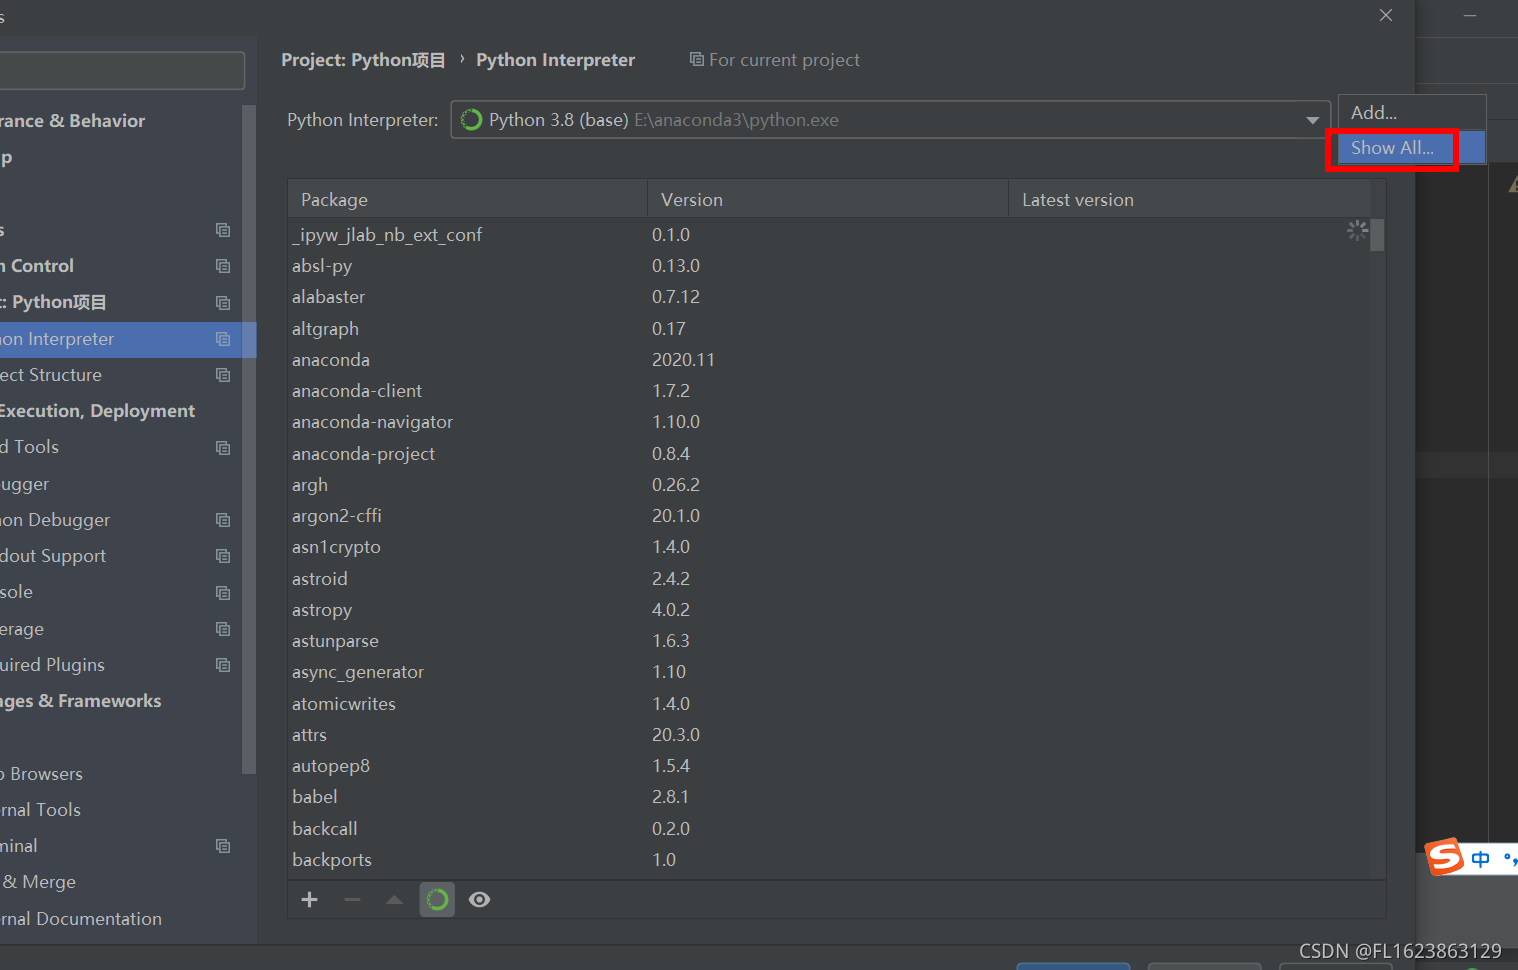The height and width of the screenshot is (970, 1518).
Task: Select the asn1crypto package row
Action: point(829,547)
